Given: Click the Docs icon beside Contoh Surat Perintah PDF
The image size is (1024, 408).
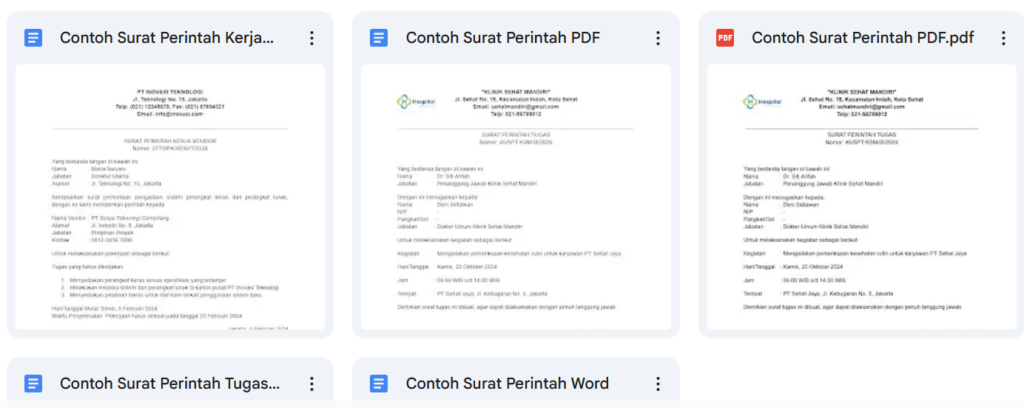Looking at the screenshot, I should [379, 38].
